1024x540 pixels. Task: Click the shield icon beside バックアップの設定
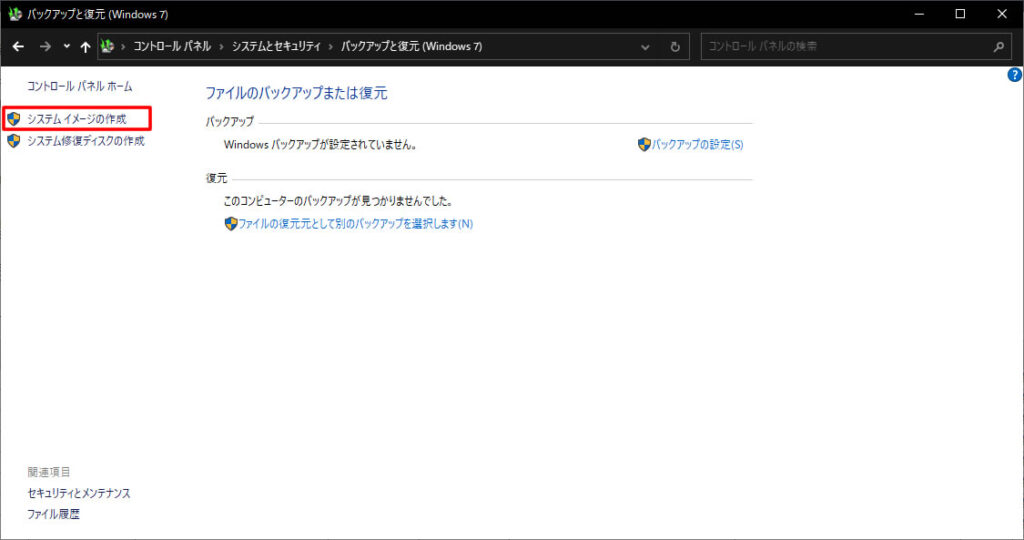tap(644, 144)
